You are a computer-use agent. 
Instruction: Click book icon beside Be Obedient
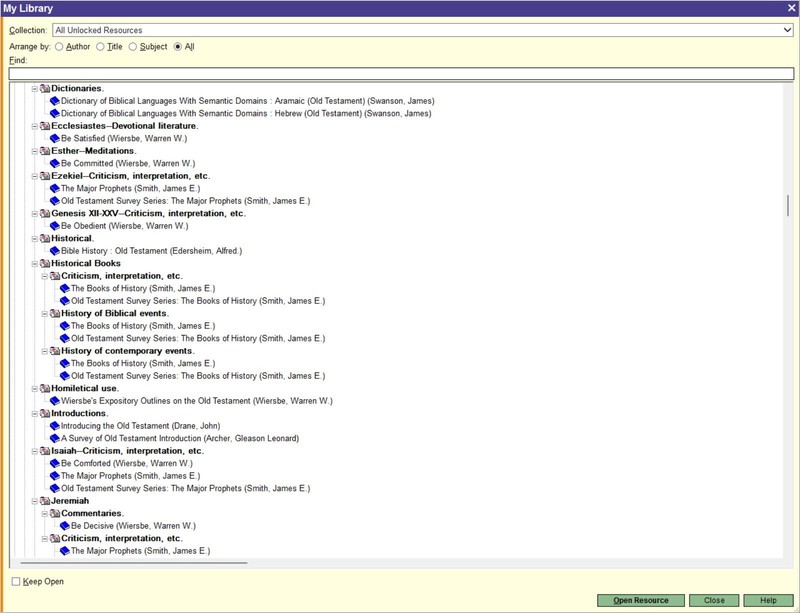[55, 226]
